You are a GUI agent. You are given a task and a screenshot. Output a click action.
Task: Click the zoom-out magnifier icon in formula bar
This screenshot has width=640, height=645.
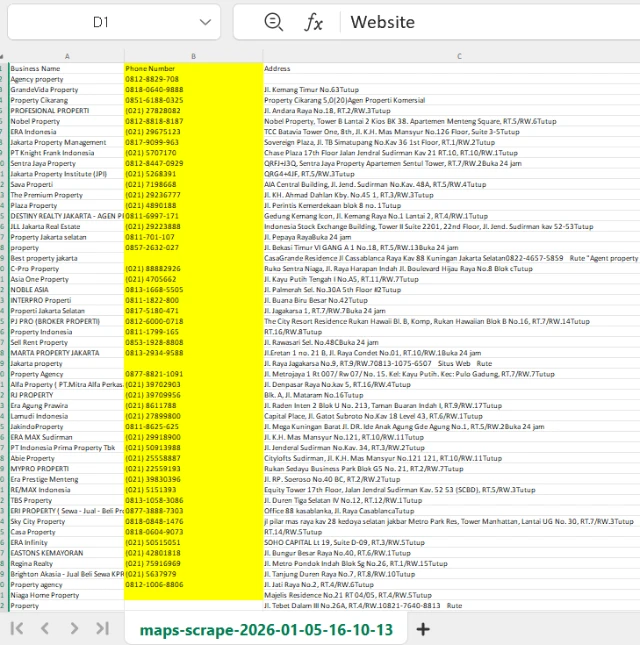(x=274, y=22)
